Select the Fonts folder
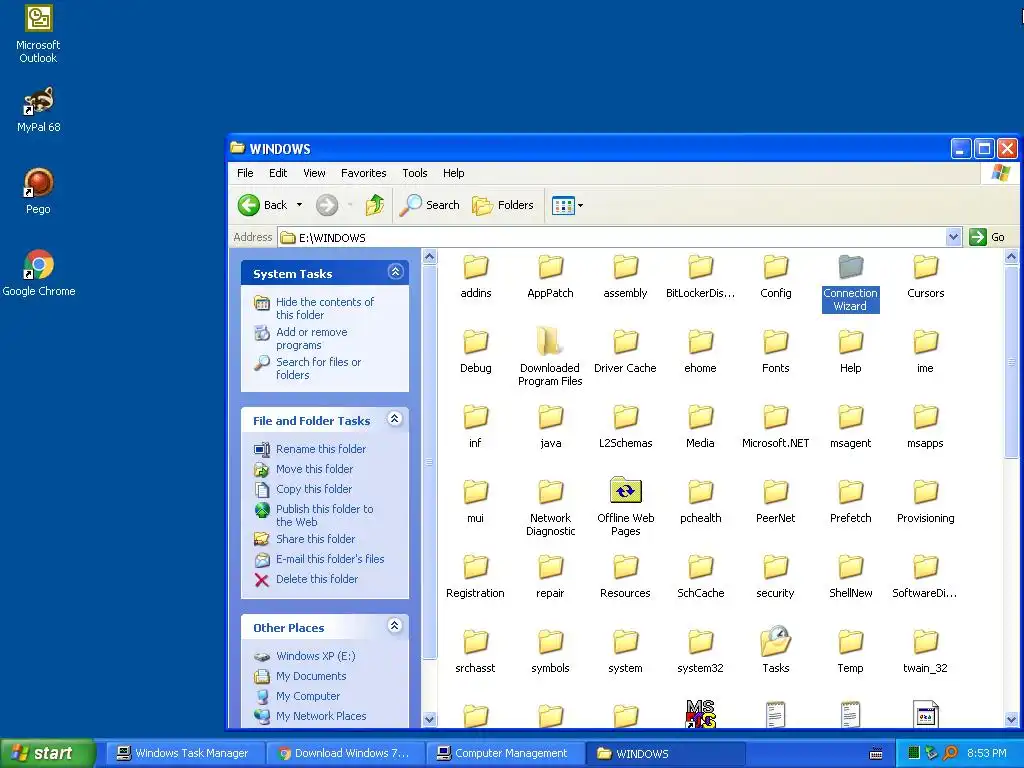The height and width of the screenshot is (768, 1024). (x=775, y=352)
